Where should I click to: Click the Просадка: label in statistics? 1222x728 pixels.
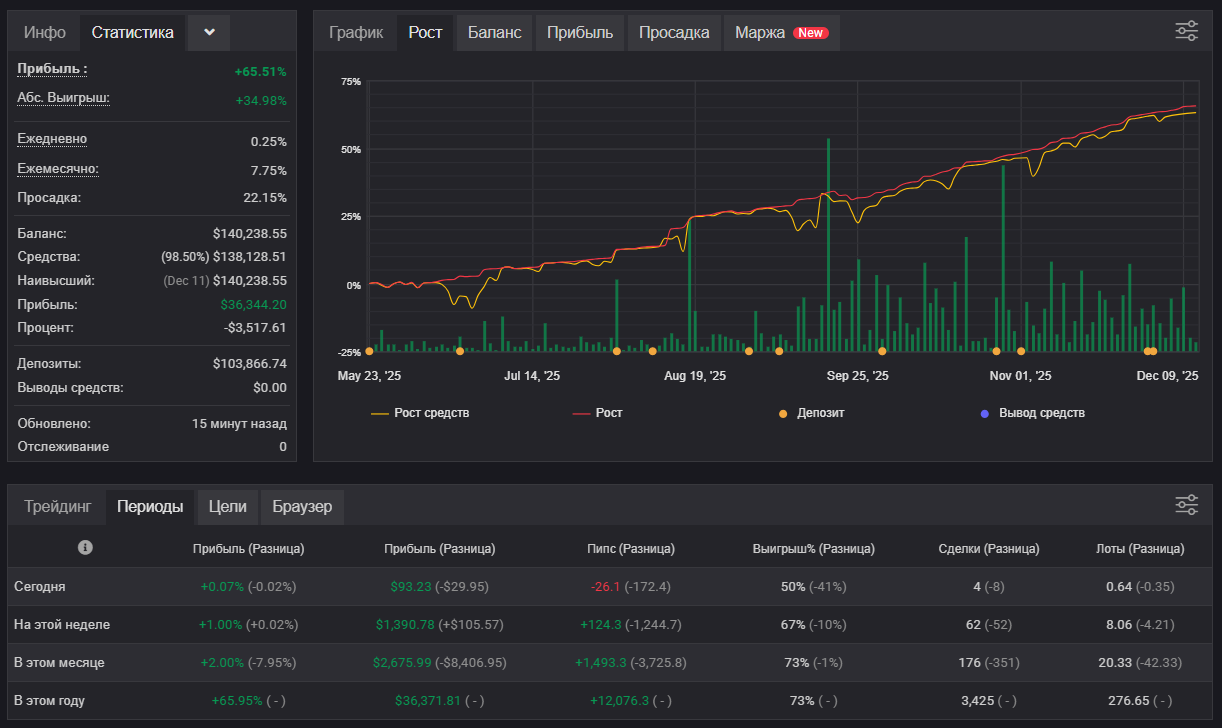(x=49, y=198)
